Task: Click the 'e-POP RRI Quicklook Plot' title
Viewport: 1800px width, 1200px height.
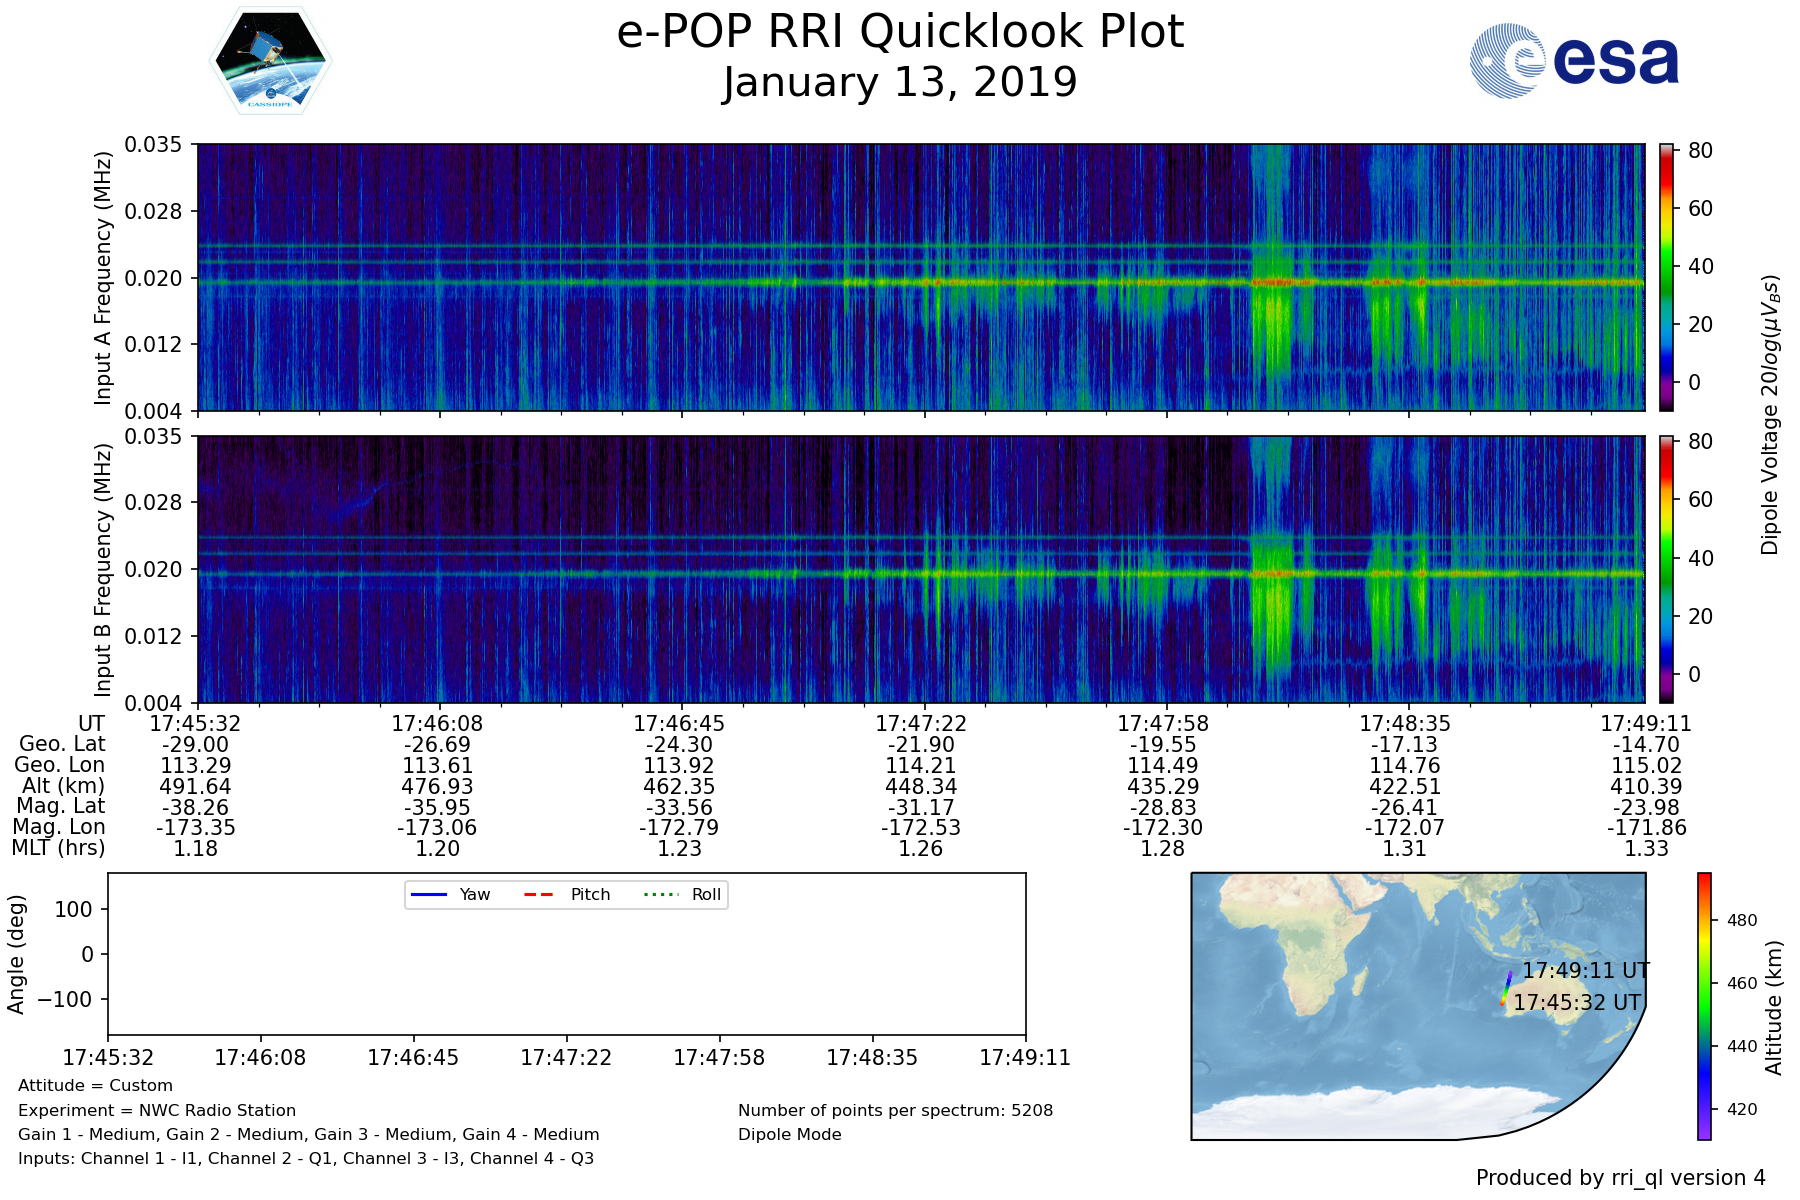Action: (x=900, y=32)
